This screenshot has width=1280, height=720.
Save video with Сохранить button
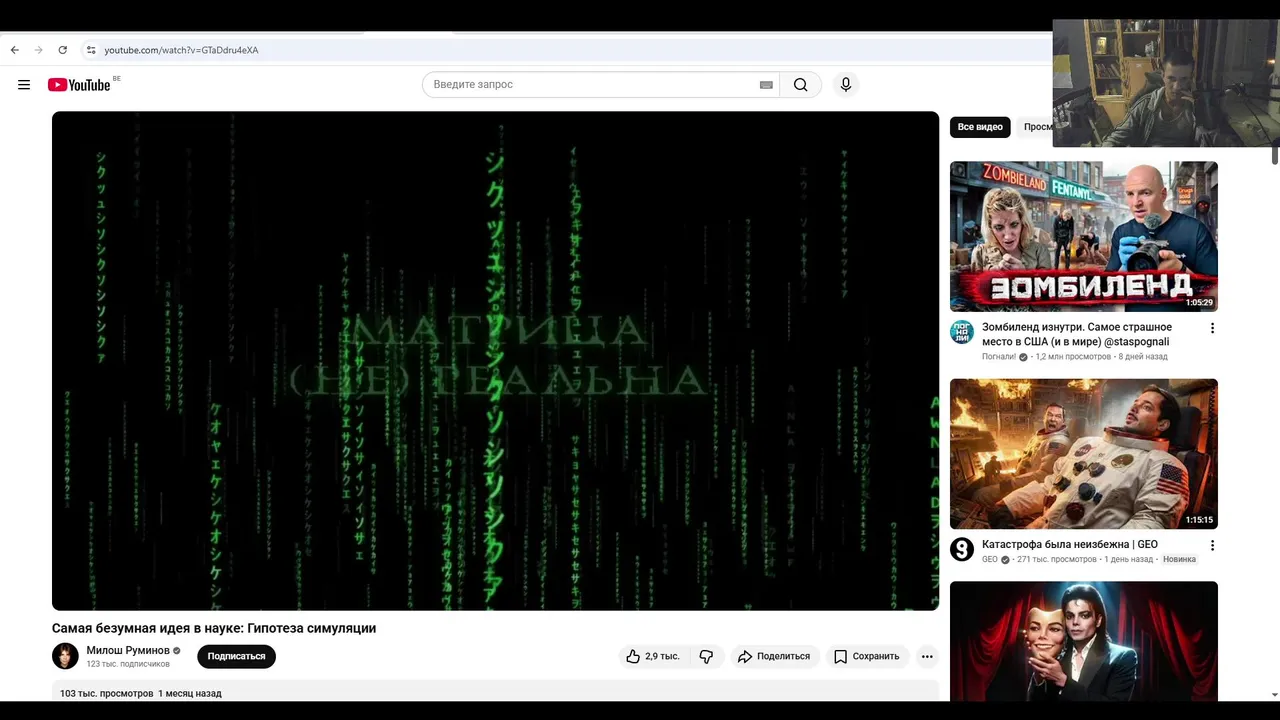(x=867, y=657)
